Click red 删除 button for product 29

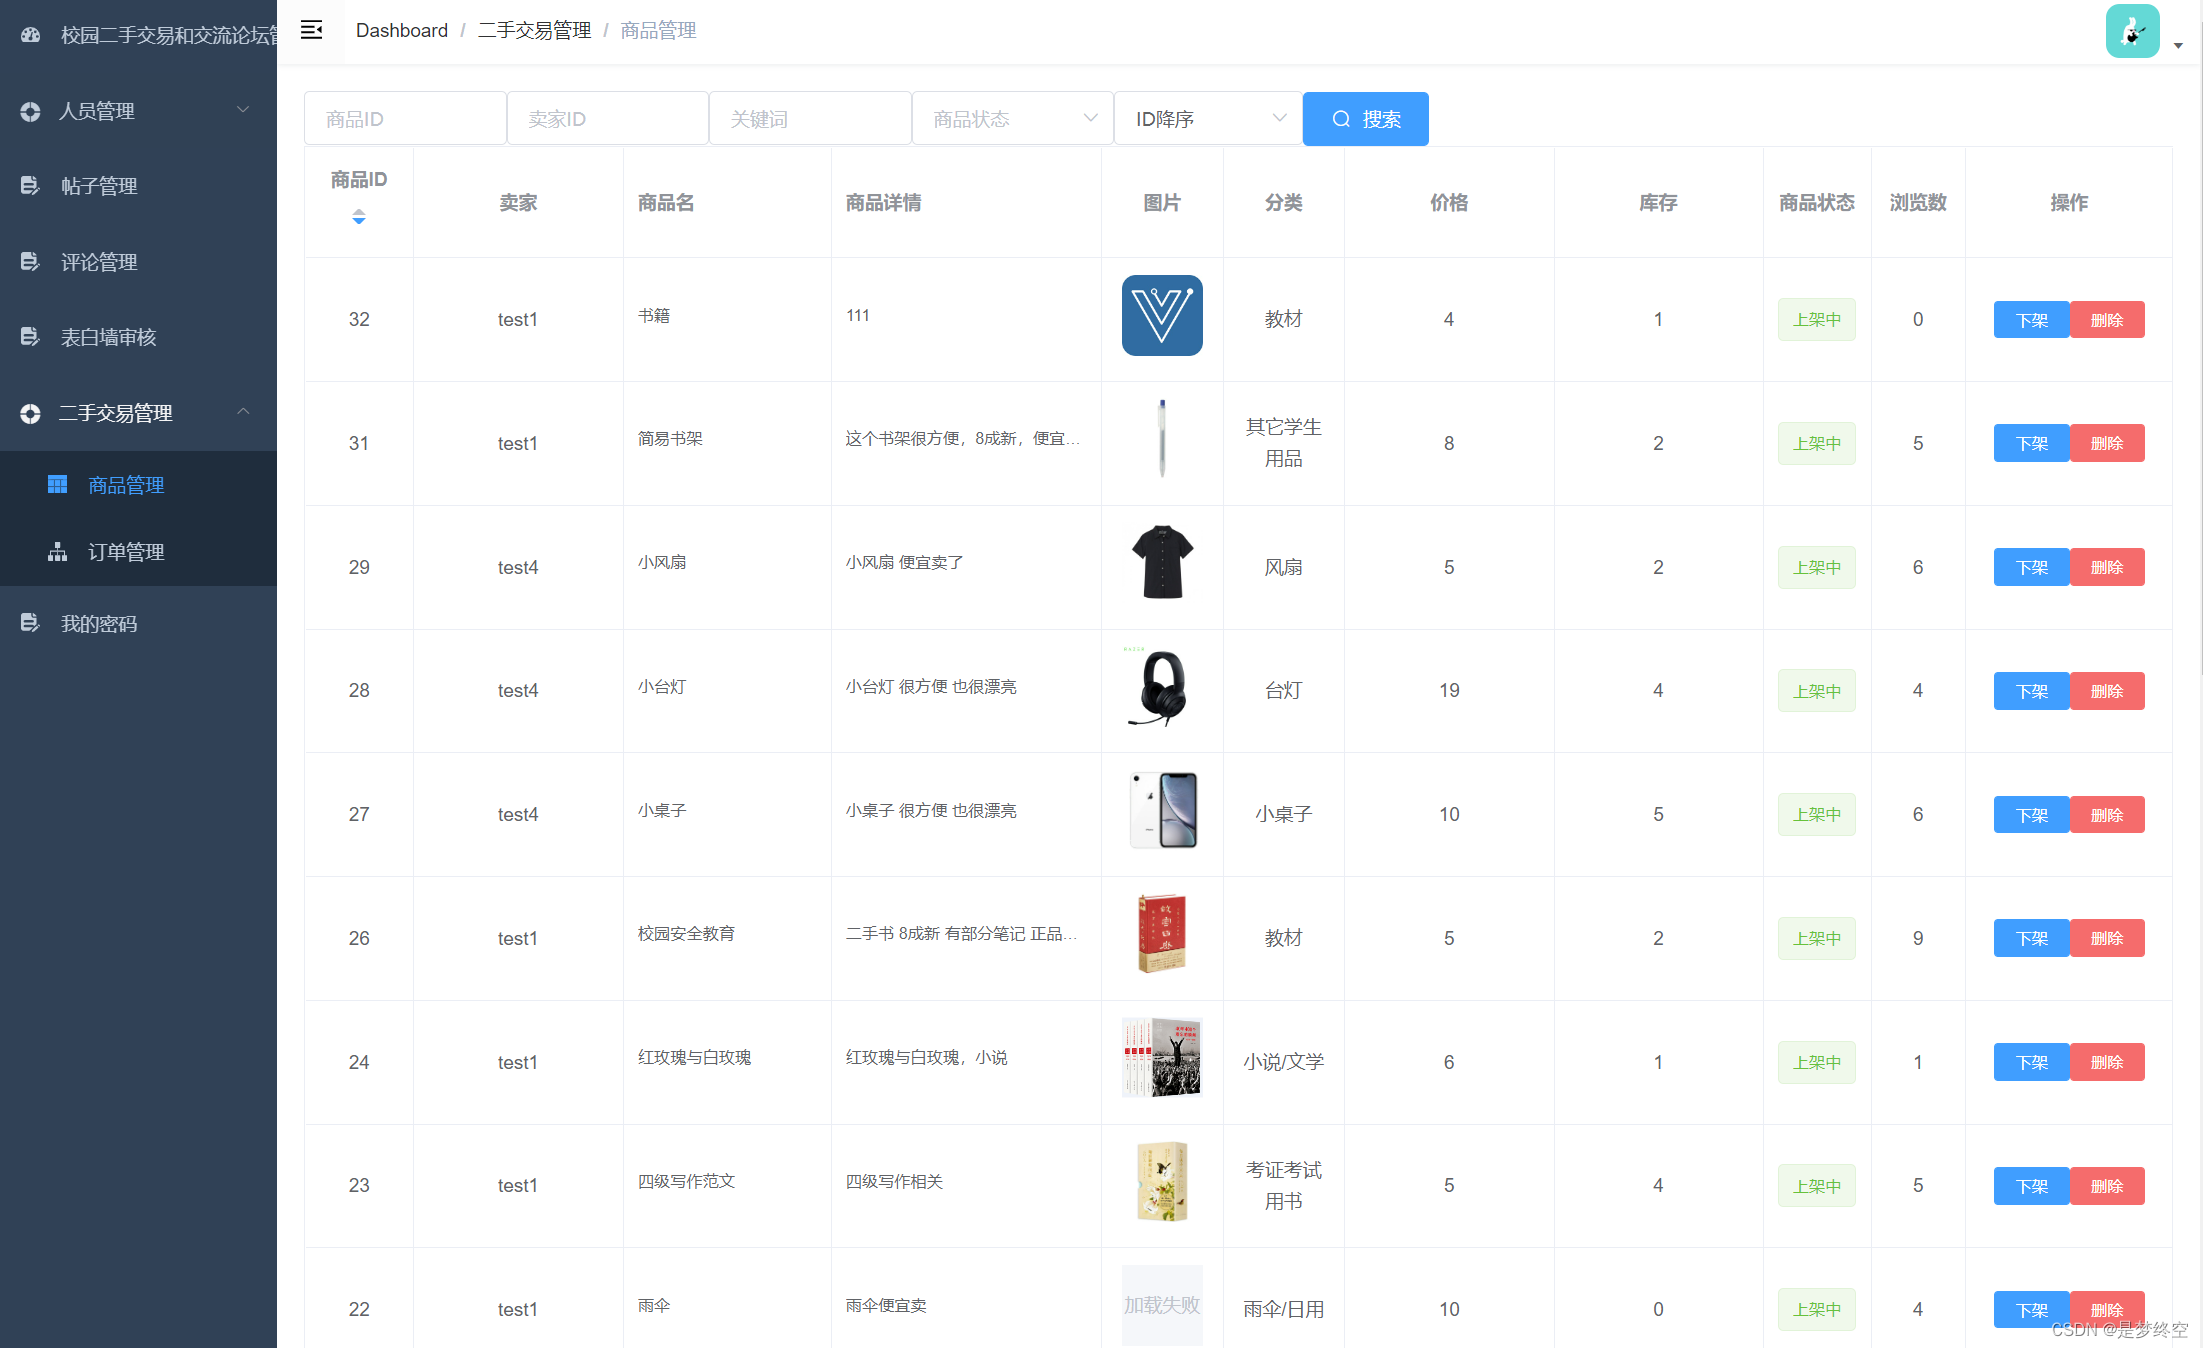point(2106,567)
